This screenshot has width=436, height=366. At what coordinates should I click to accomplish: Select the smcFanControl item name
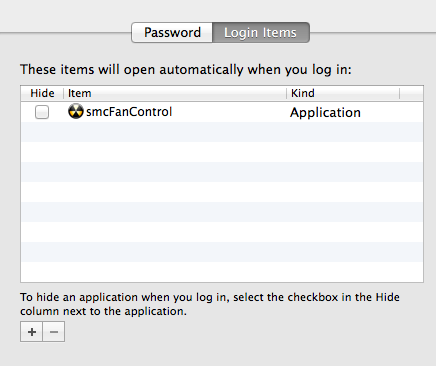(129, 112)
